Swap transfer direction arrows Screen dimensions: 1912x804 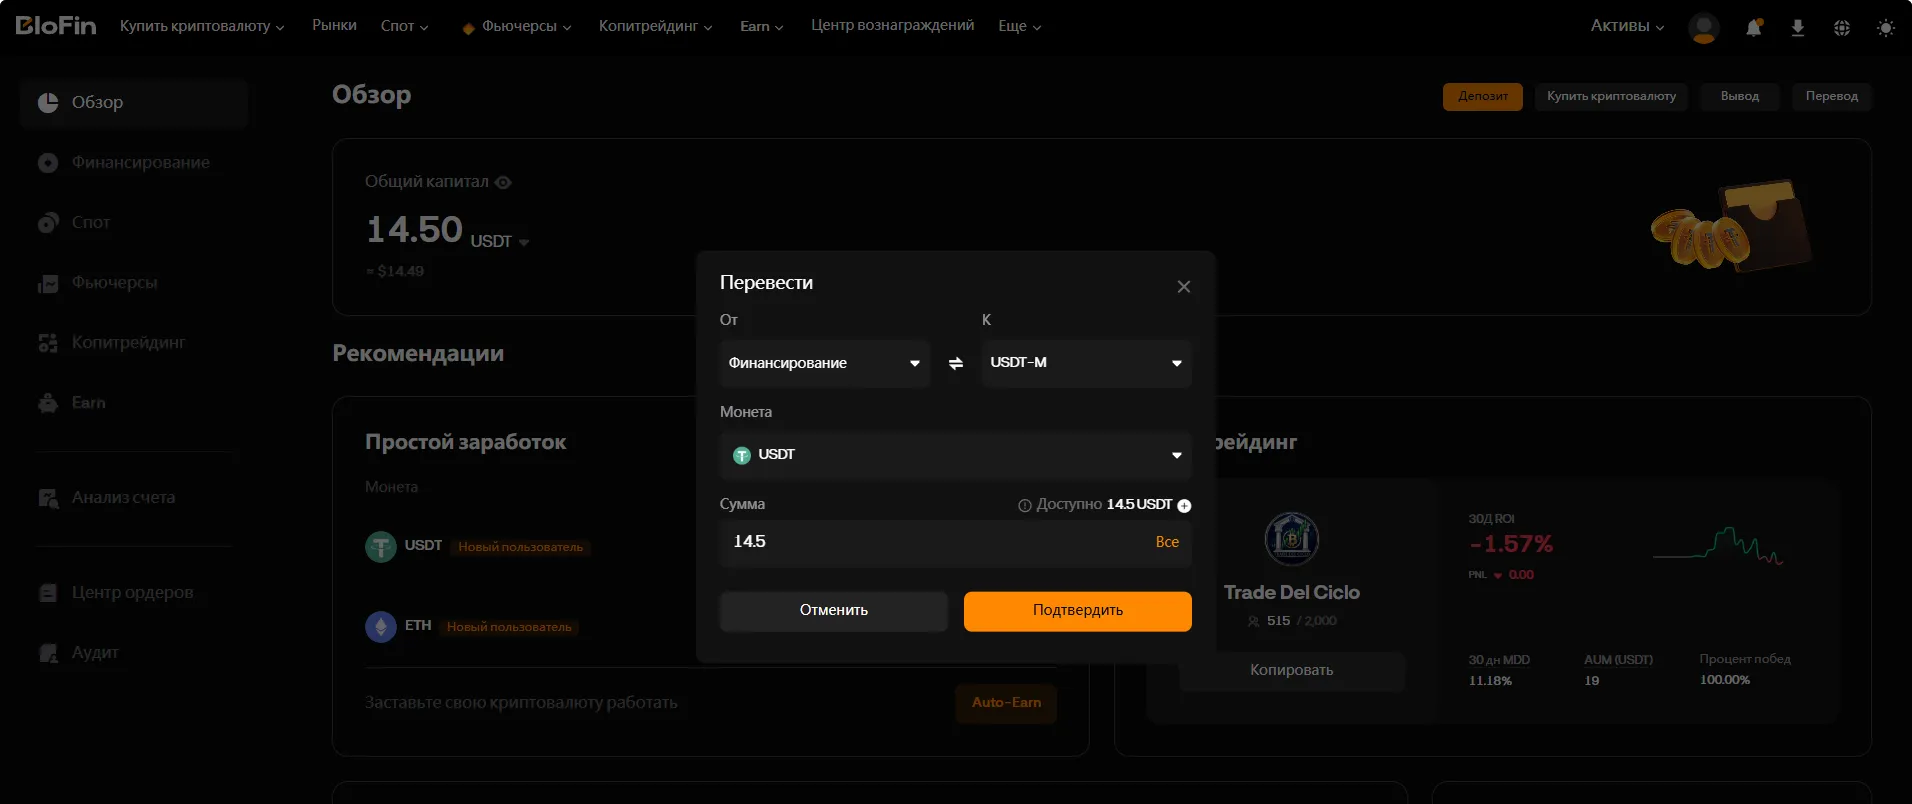[956, 363]
